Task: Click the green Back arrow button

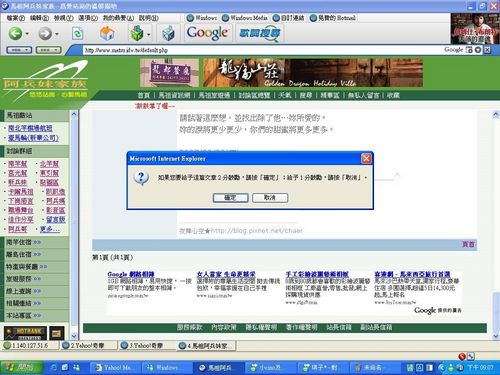Action: pyautogui.click(x=15, y=33)
